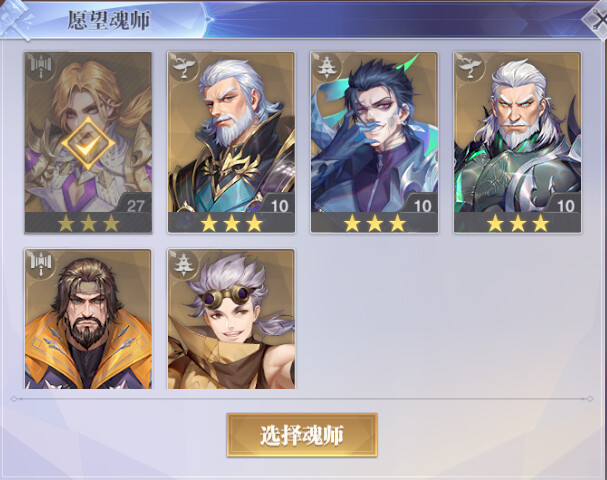Select the dark blue-haired hero card
Screen dimensions: 607x480
pyautogui.click(x=374, y=143)
